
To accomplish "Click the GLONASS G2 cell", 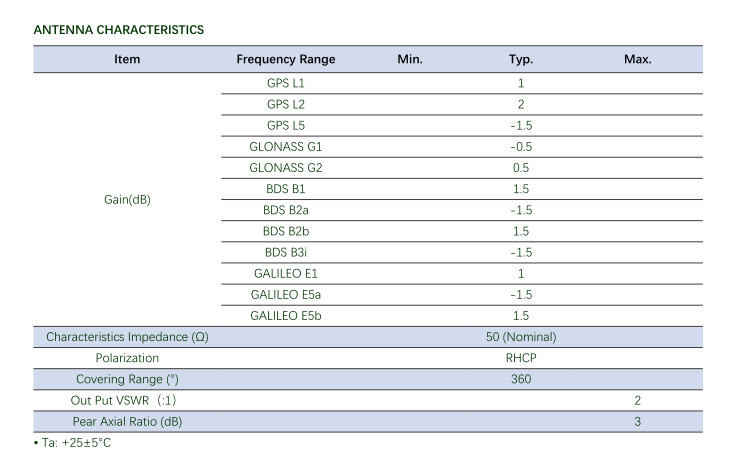I will tap(285, 168).
